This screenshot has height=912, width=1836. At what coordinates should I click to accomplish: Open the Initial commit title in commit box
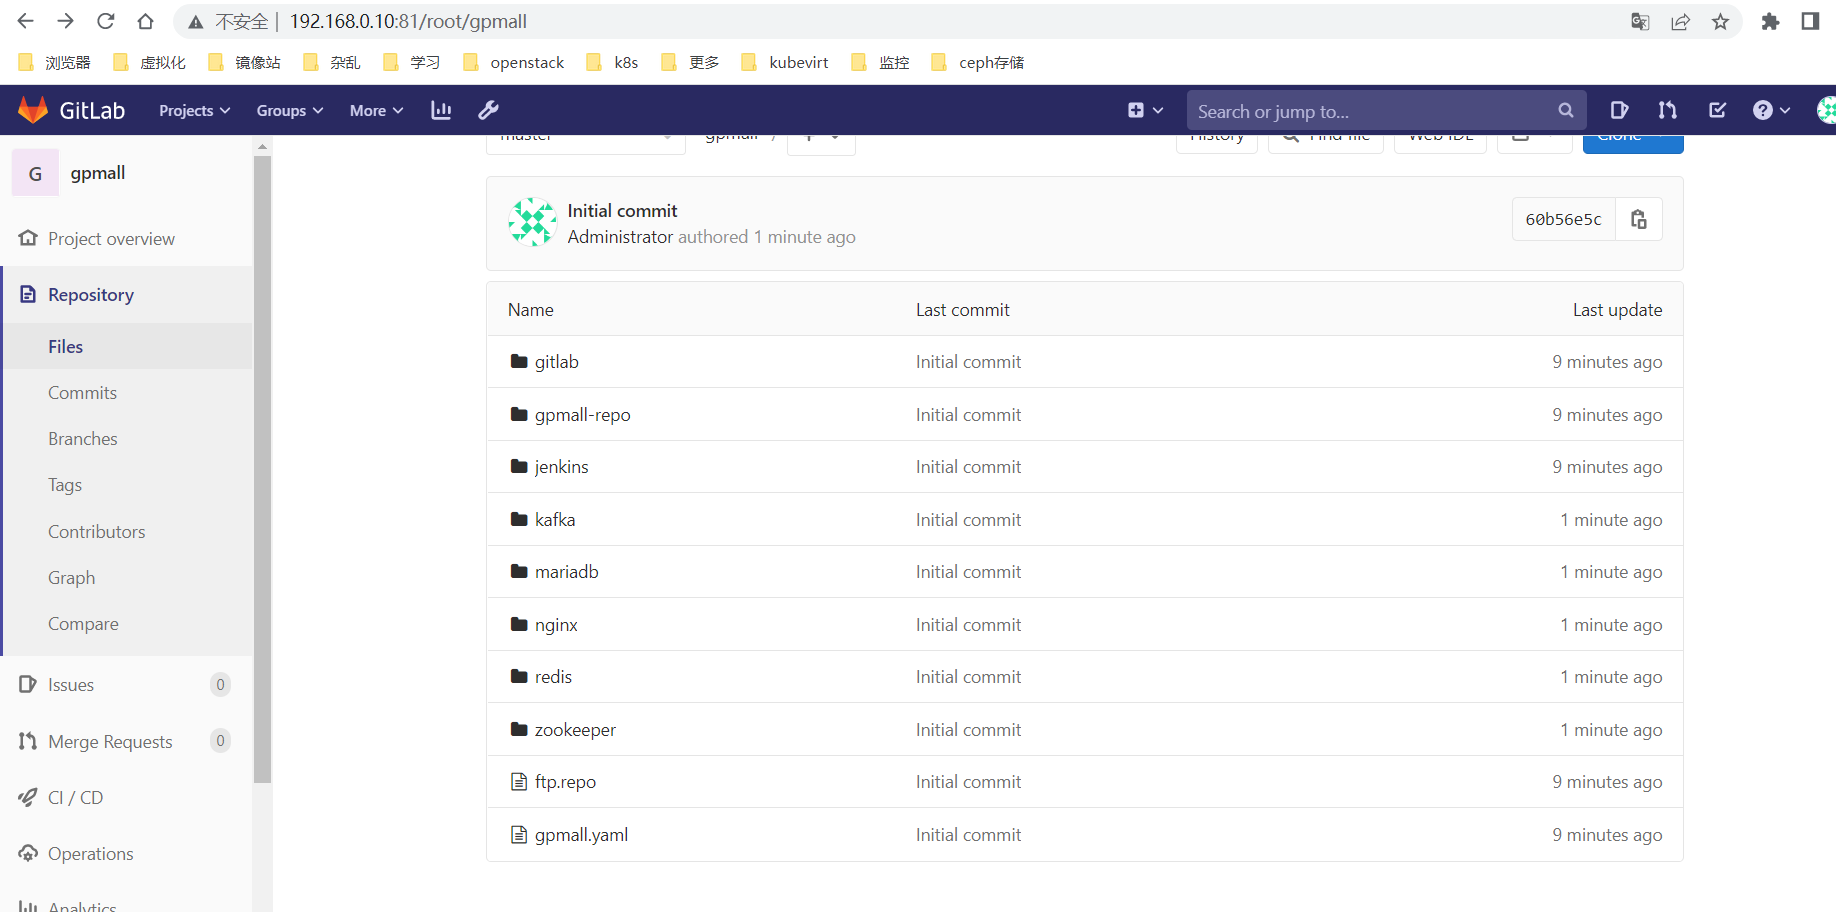coord(622,211)
